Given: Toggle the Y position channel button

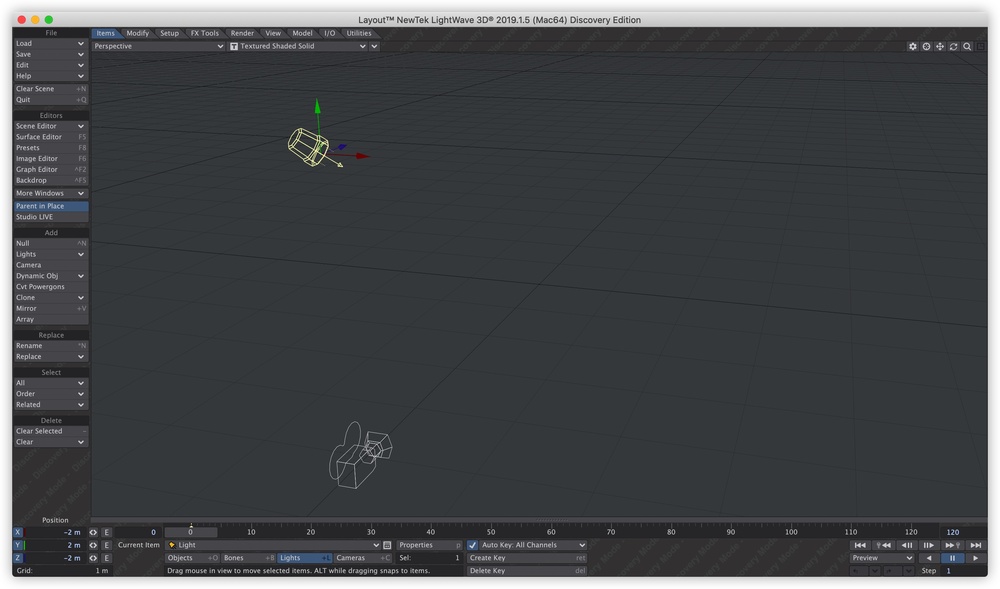Looking at the screenshot, I should tap(18, 546).
